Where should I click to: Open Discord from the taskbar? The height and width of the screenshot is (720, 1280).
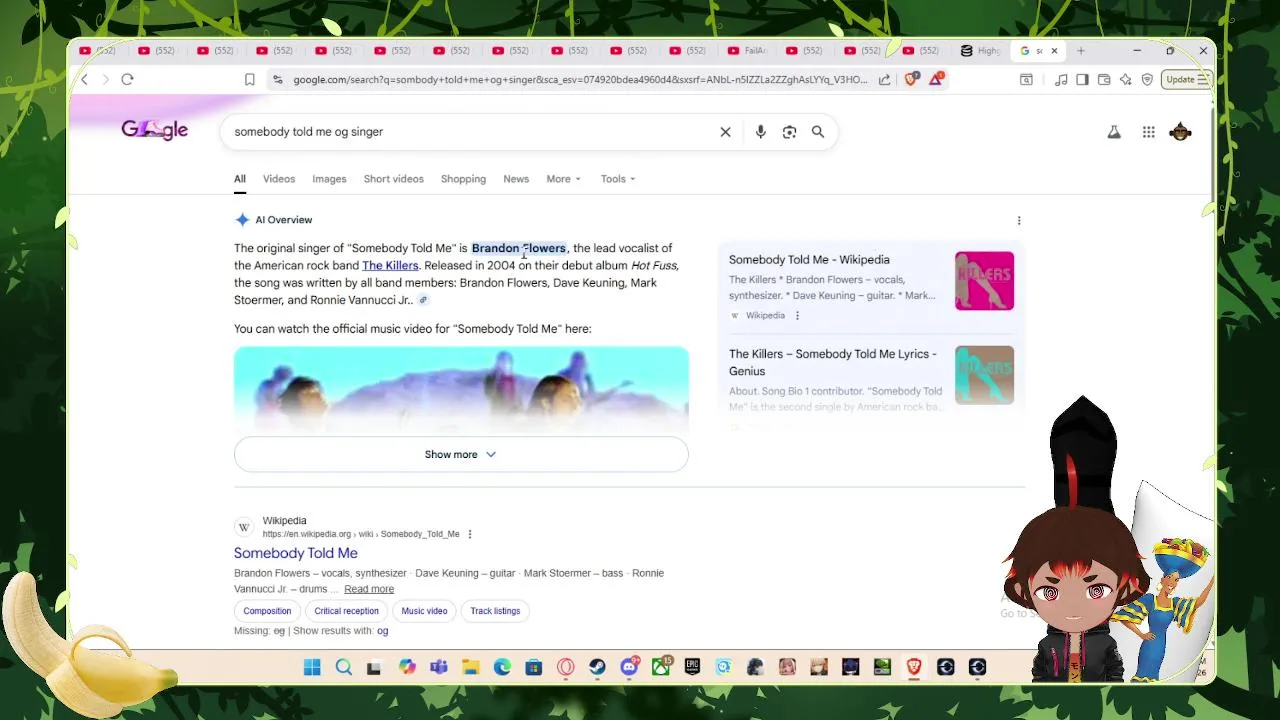click(629, 667)
